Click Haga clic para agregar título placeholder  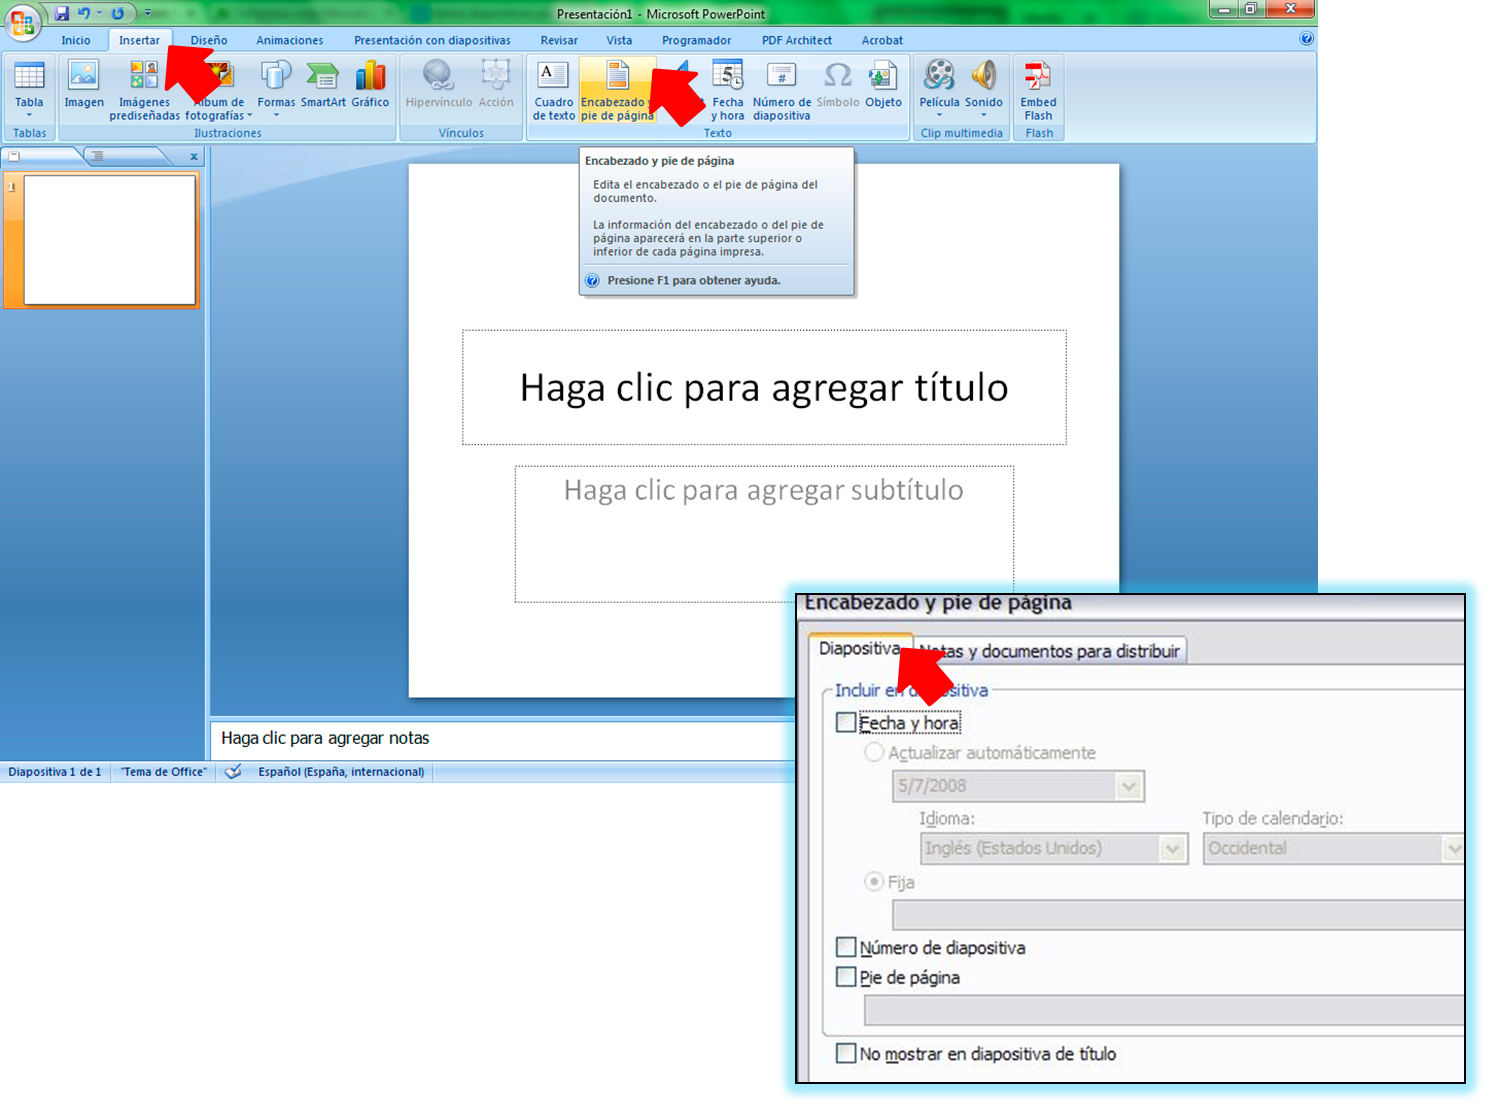click(764, 387)
